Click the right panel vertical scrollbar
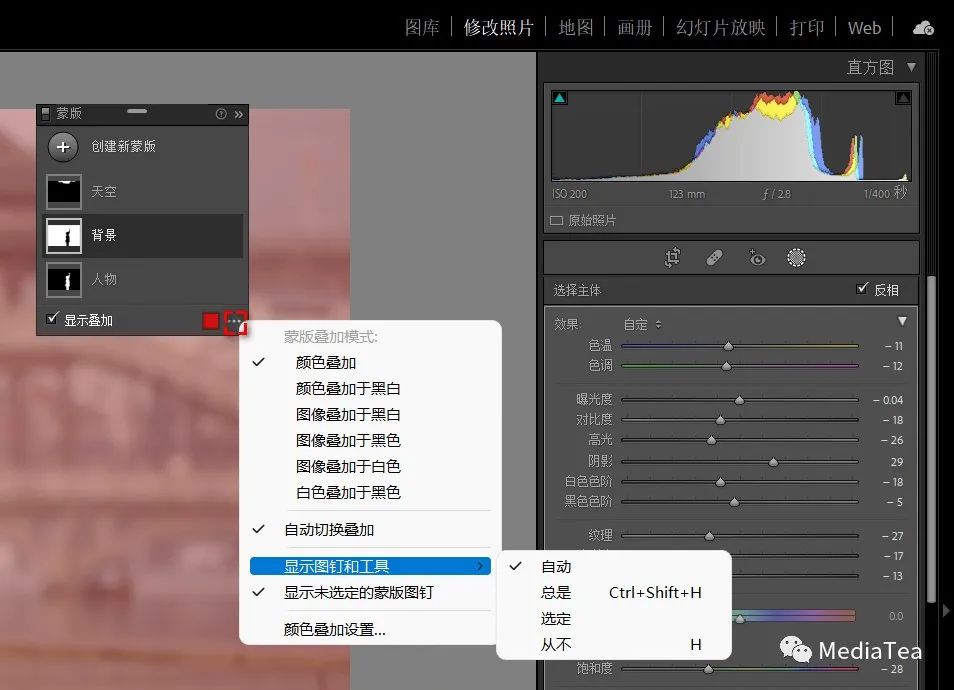The image size is (954, 690). tap(931, 439)
